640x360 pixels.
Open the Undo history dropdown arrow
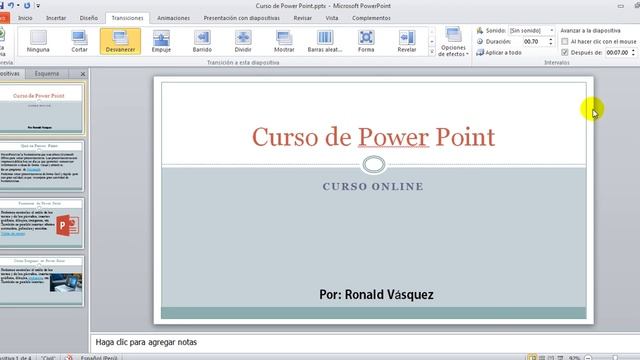(18, 5)
